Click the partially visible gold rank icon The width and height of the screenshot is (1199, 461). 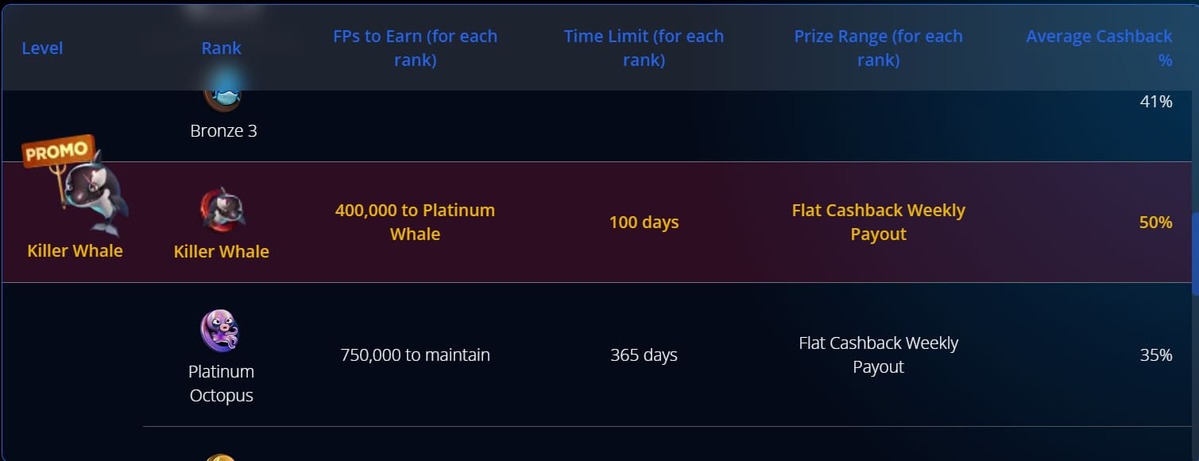click(x=221, y=457)
